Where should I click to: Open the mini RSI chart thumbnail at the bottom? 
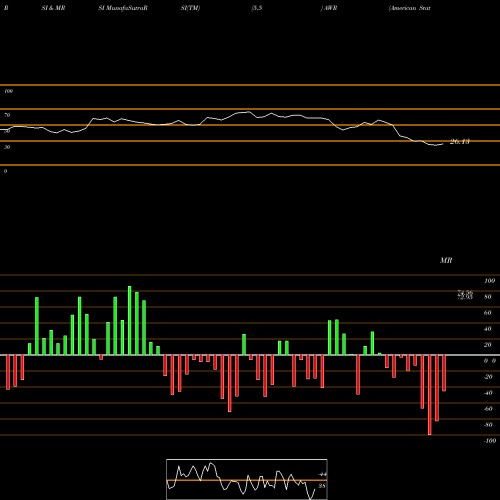tap(247, 479)
